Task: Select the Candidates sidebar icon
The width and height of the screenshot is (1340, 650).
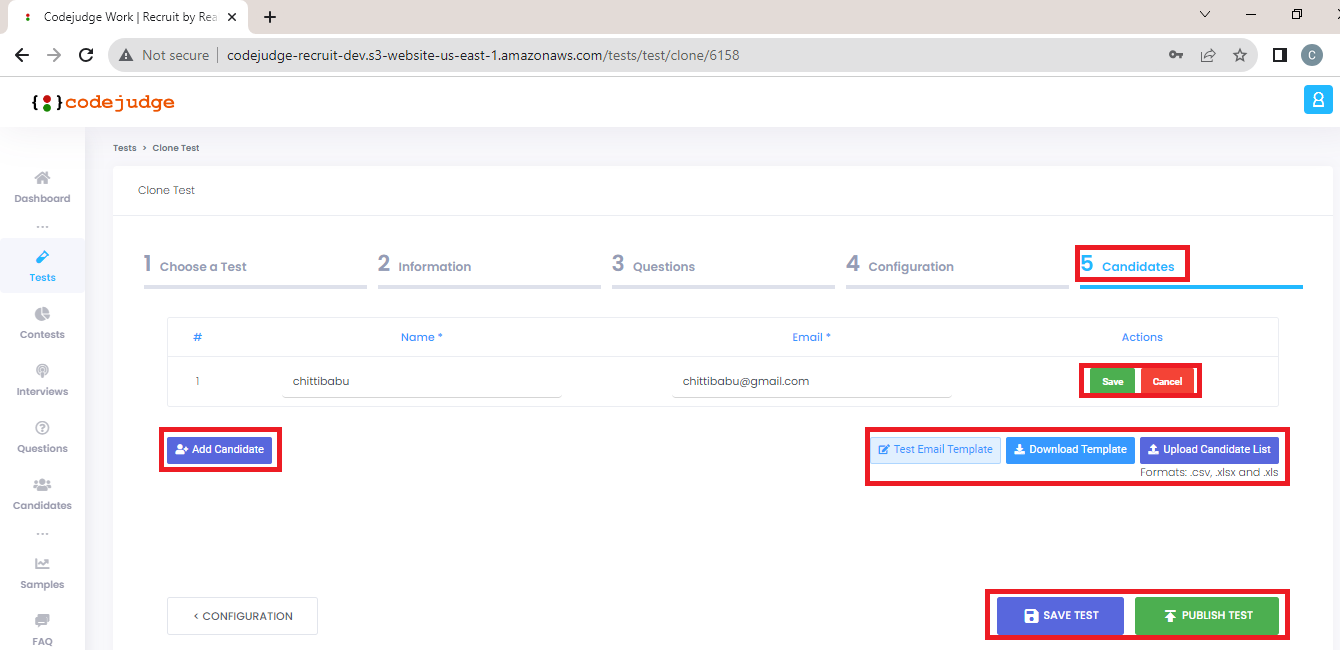Action: tap(42, 493)
